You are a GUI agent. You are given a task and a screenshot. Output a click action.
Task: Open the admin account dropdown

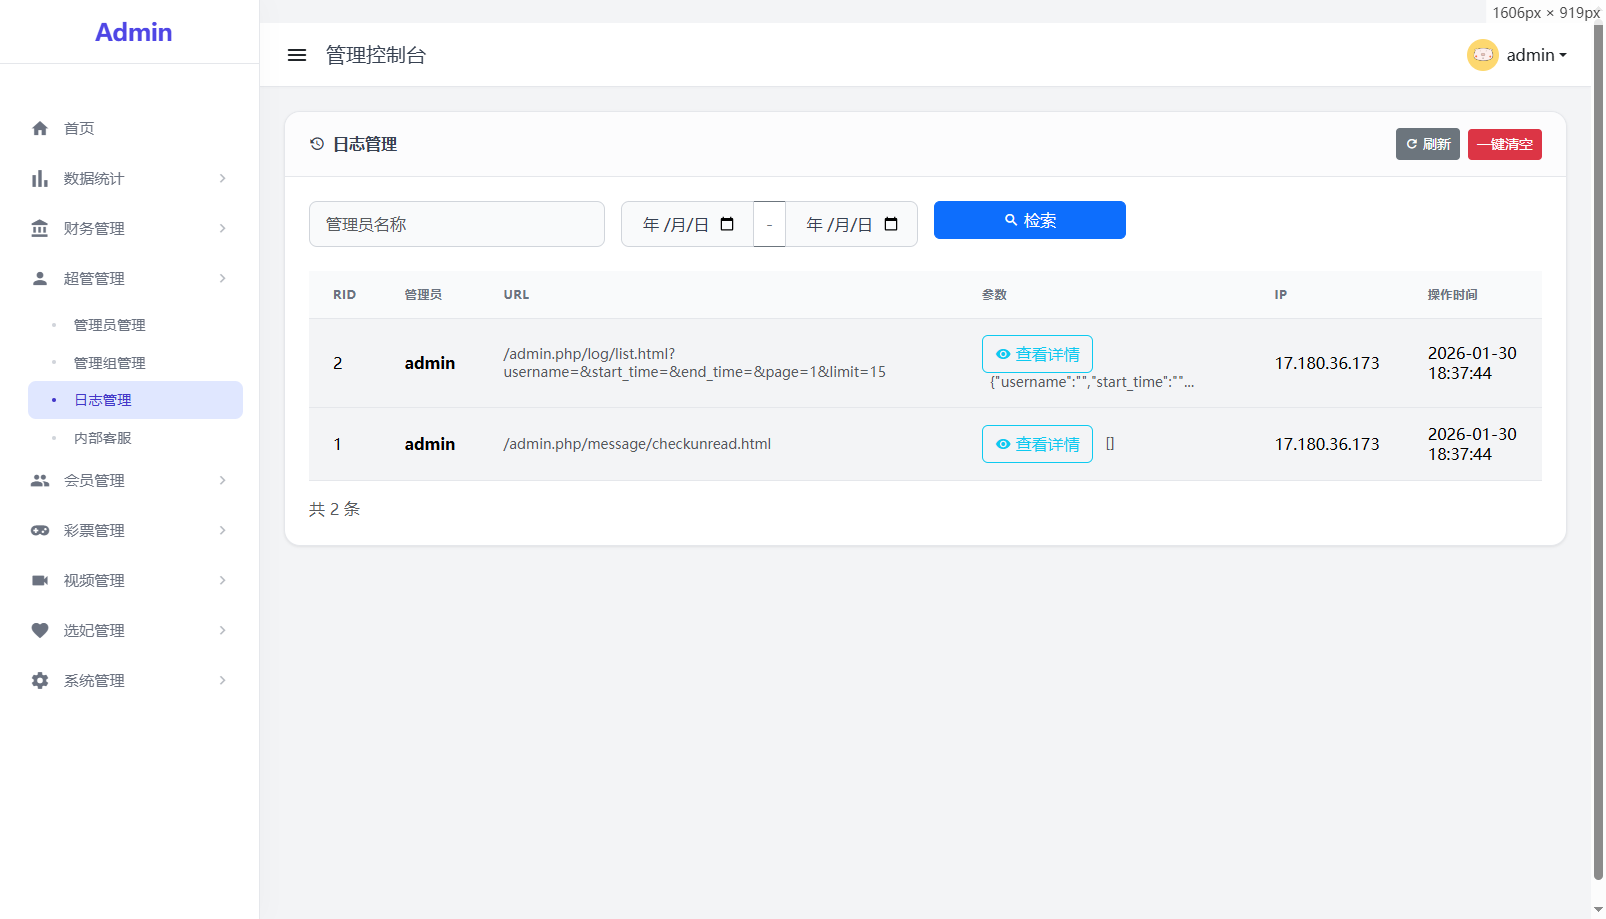[1536, 55]
